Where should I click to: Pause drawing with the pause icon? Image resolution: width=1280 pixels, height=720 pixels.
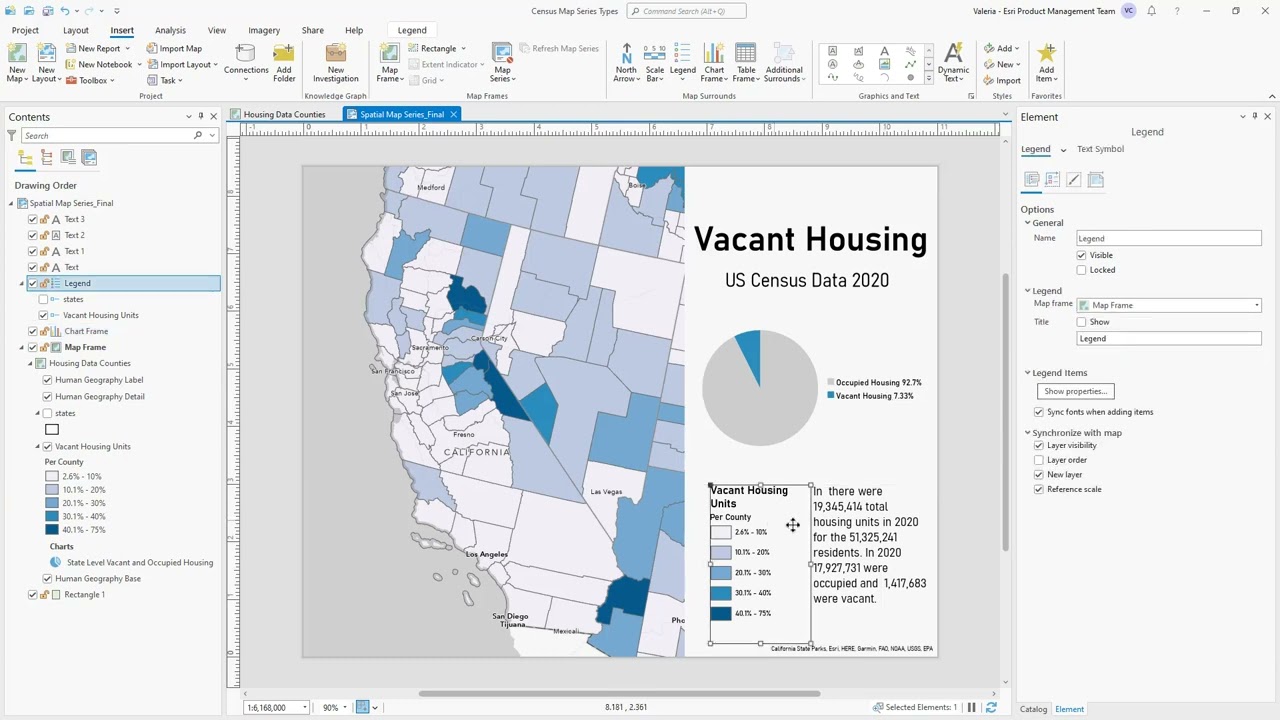pos(971,707)
